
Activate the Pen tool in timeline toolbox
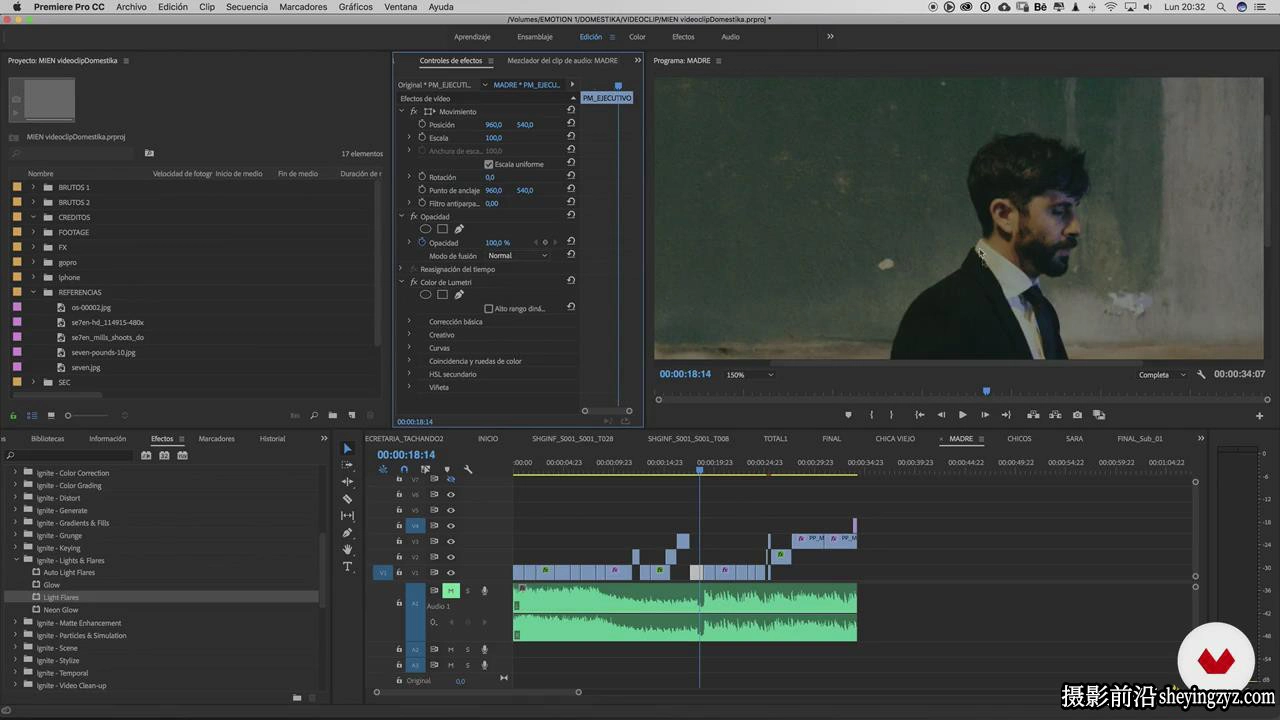[347, 533]
